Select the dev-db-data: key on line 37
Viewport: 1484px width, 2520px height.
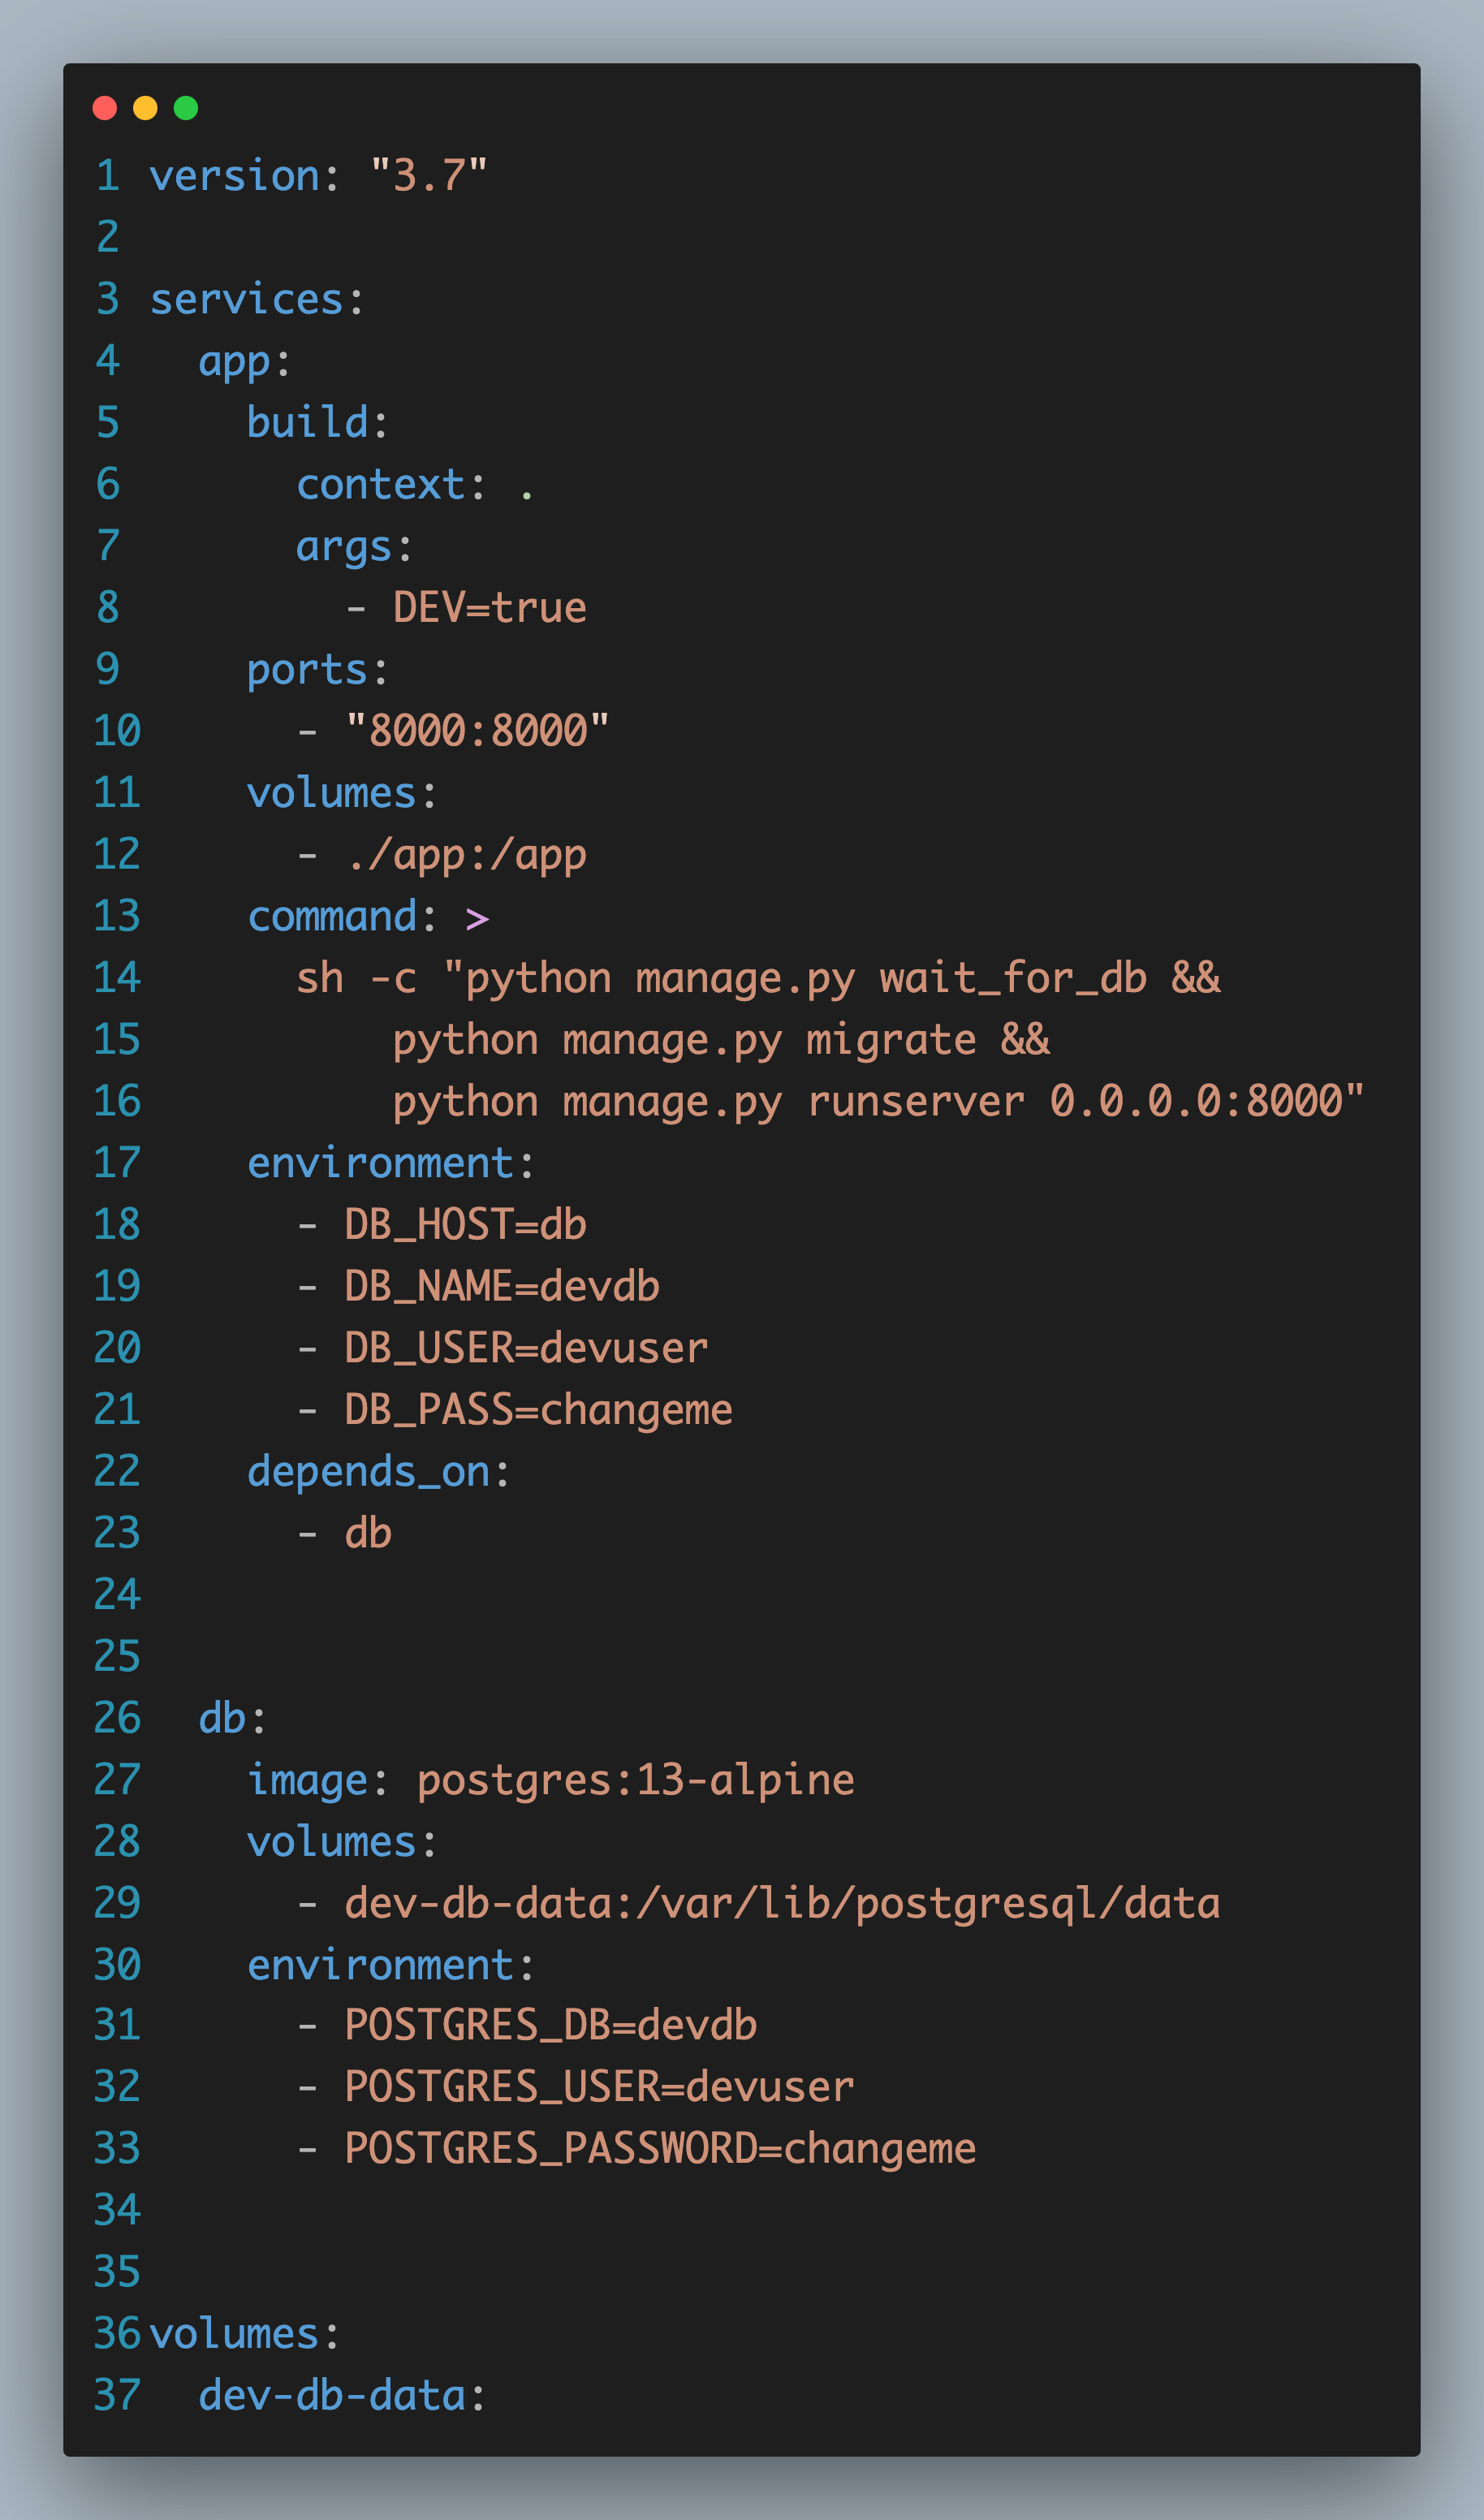(340, 2395)
